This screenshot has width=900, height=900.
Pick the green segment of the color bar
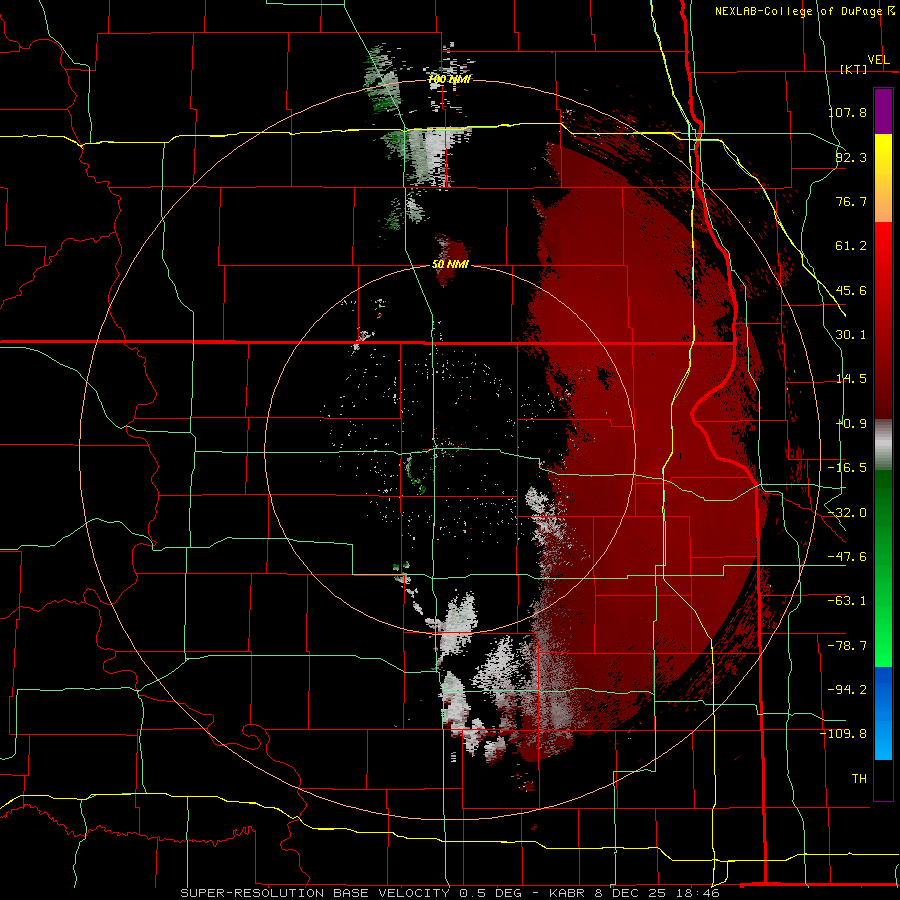(x=883, y=568)
